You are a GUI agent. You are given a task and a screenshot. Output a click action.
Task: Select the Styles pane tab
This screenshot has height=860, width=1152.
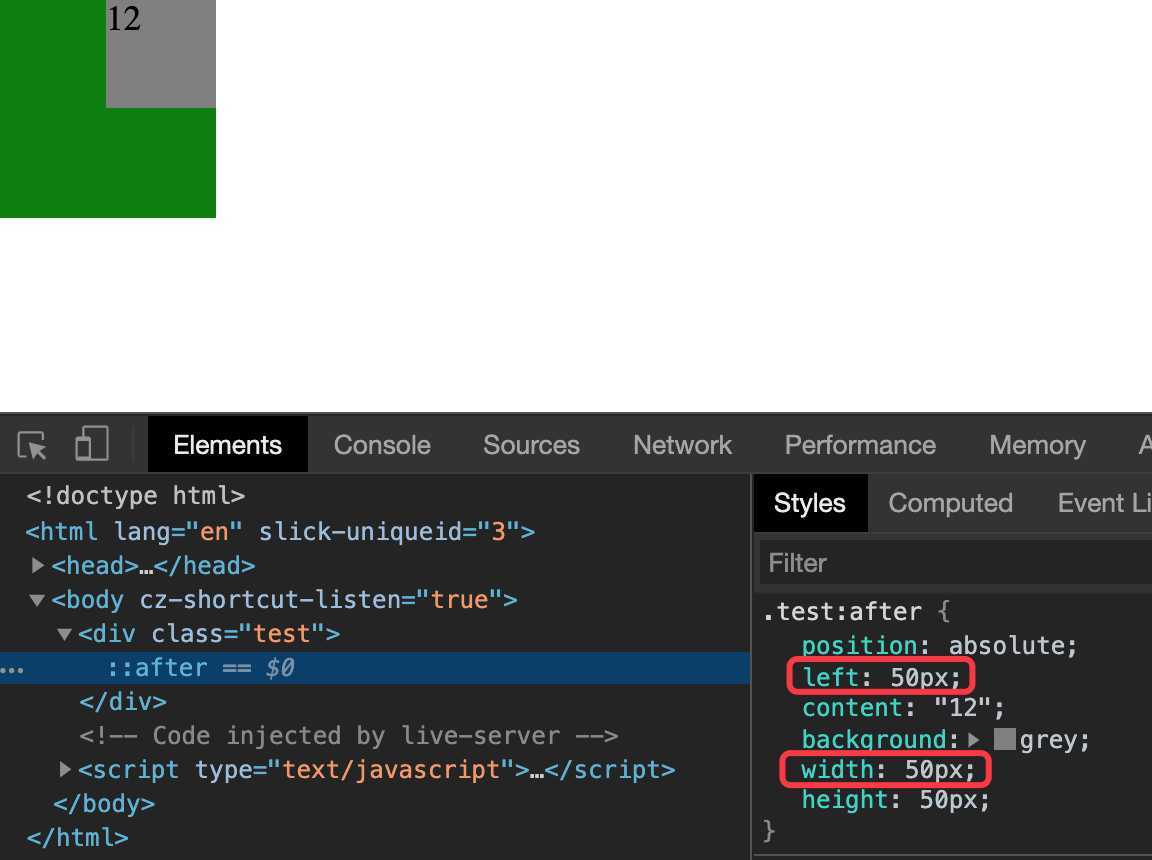pyautogui.click(x=810, y=503)
